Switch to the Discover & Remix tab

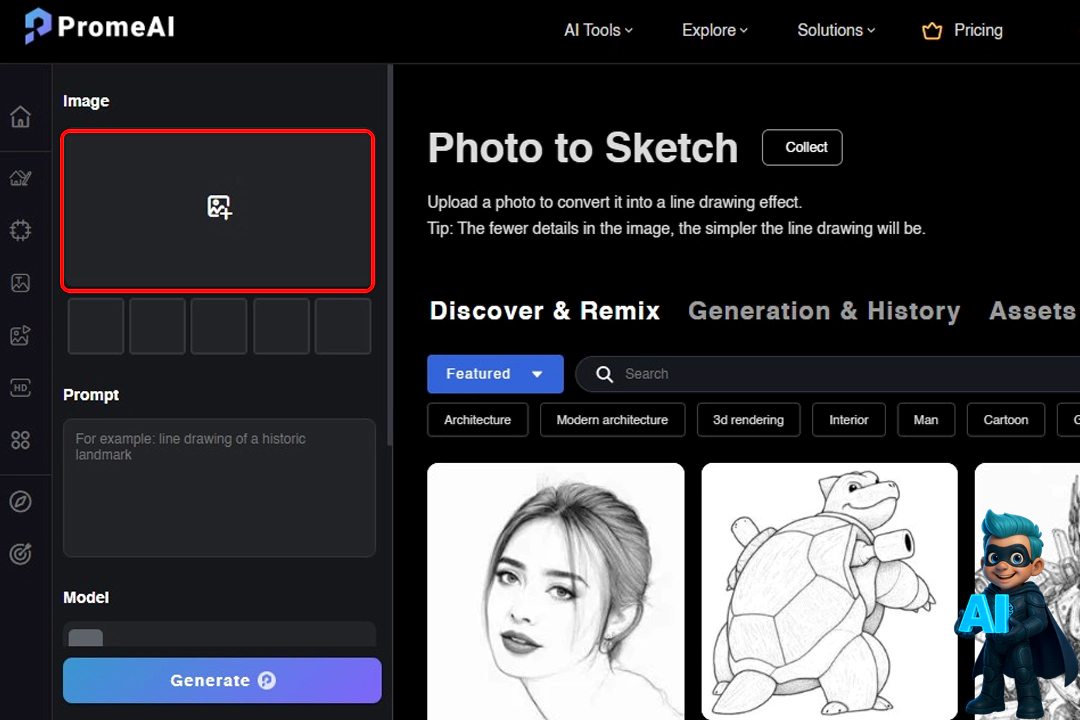(x=545, y=311)
